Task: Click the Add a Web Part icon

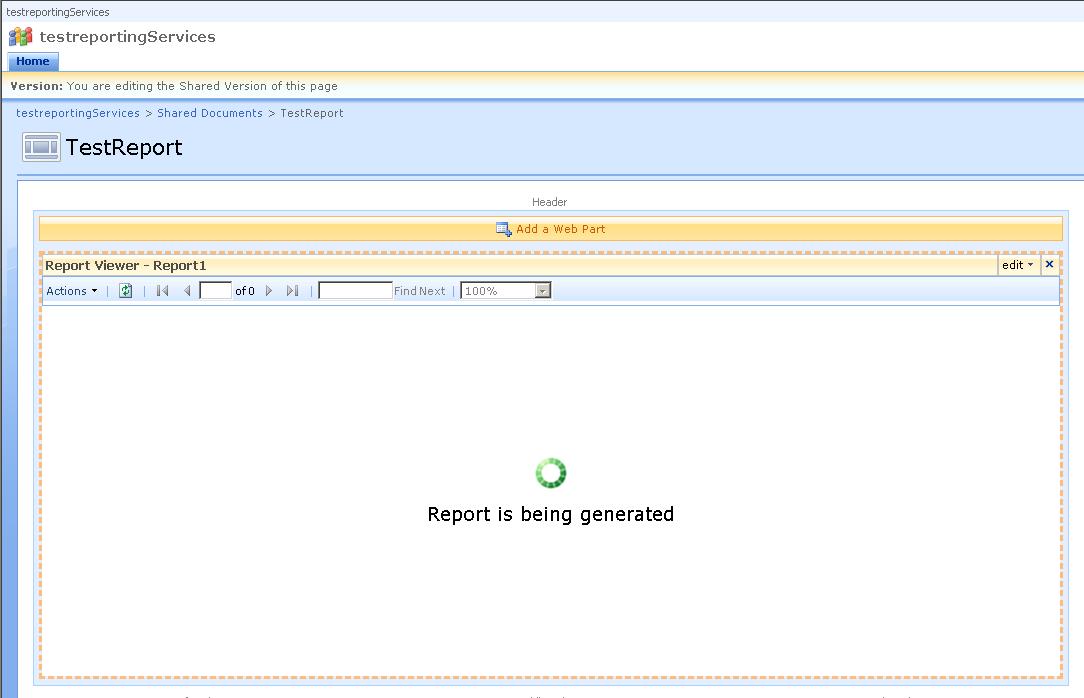Action: [504, 229]
